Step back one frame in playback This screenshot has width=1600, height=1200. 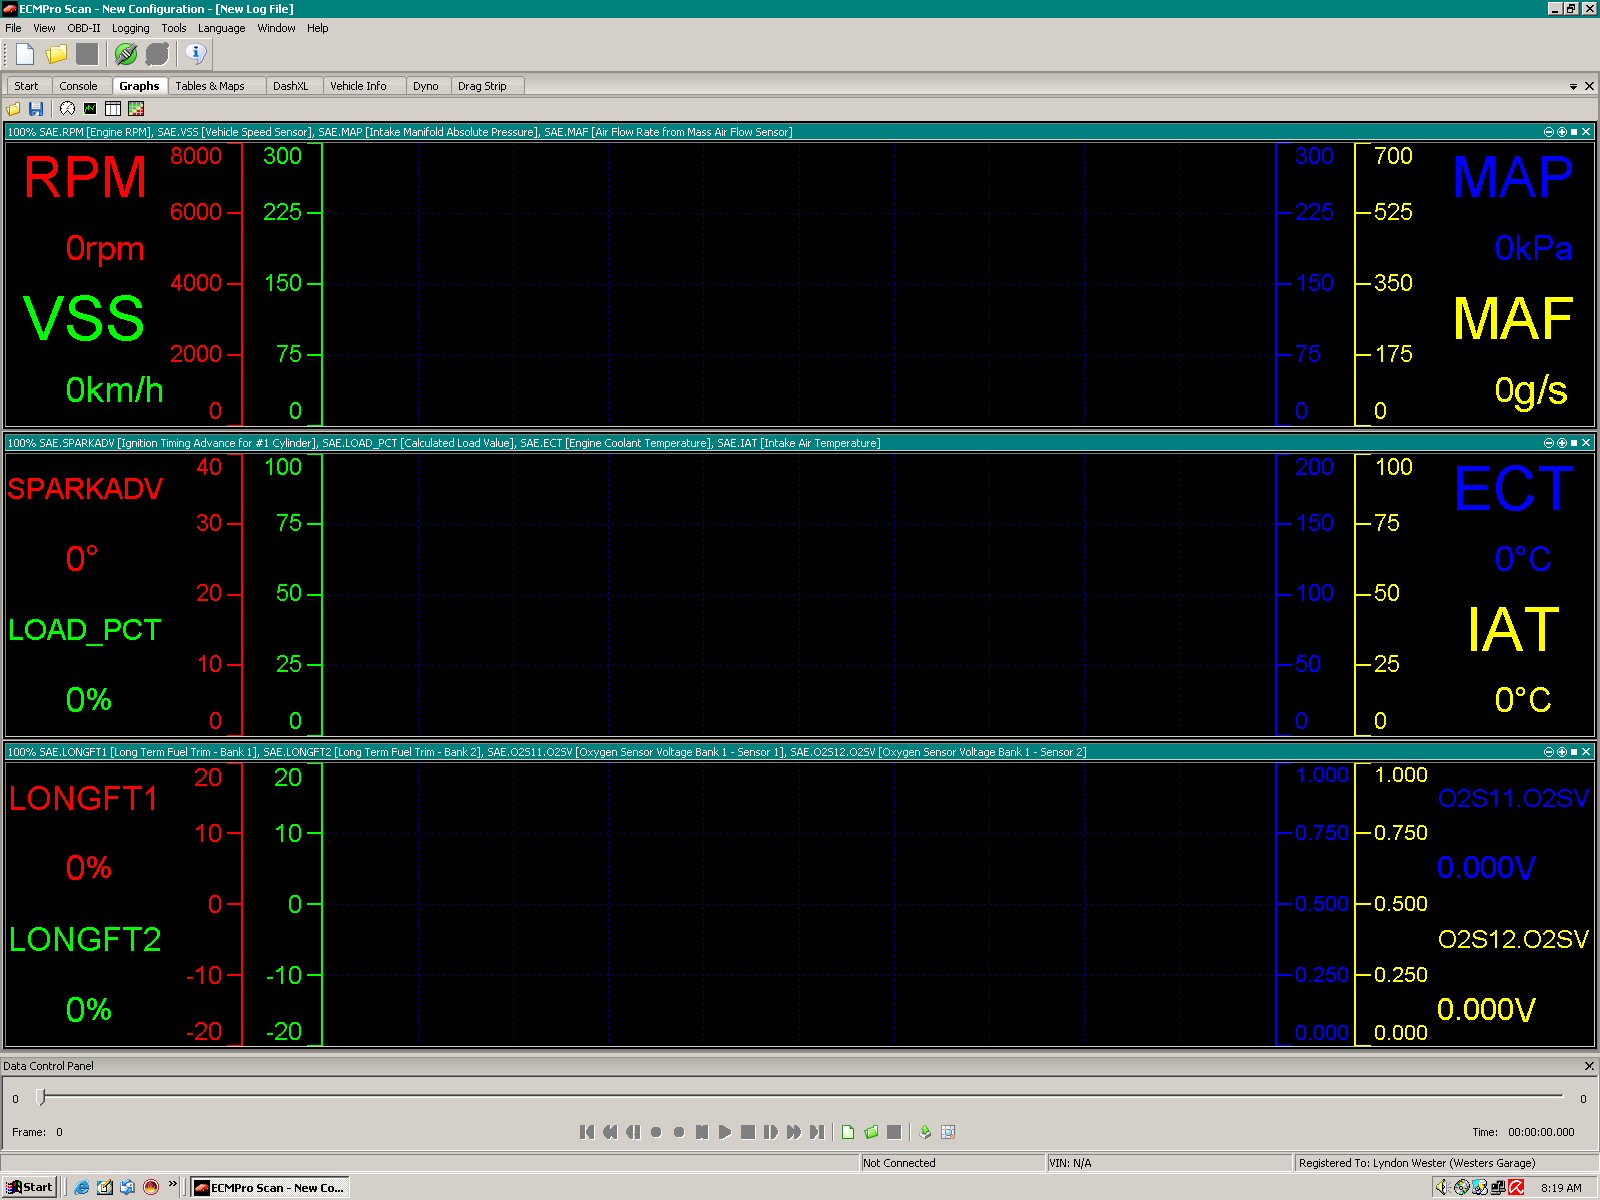(x=633, y=1132)
